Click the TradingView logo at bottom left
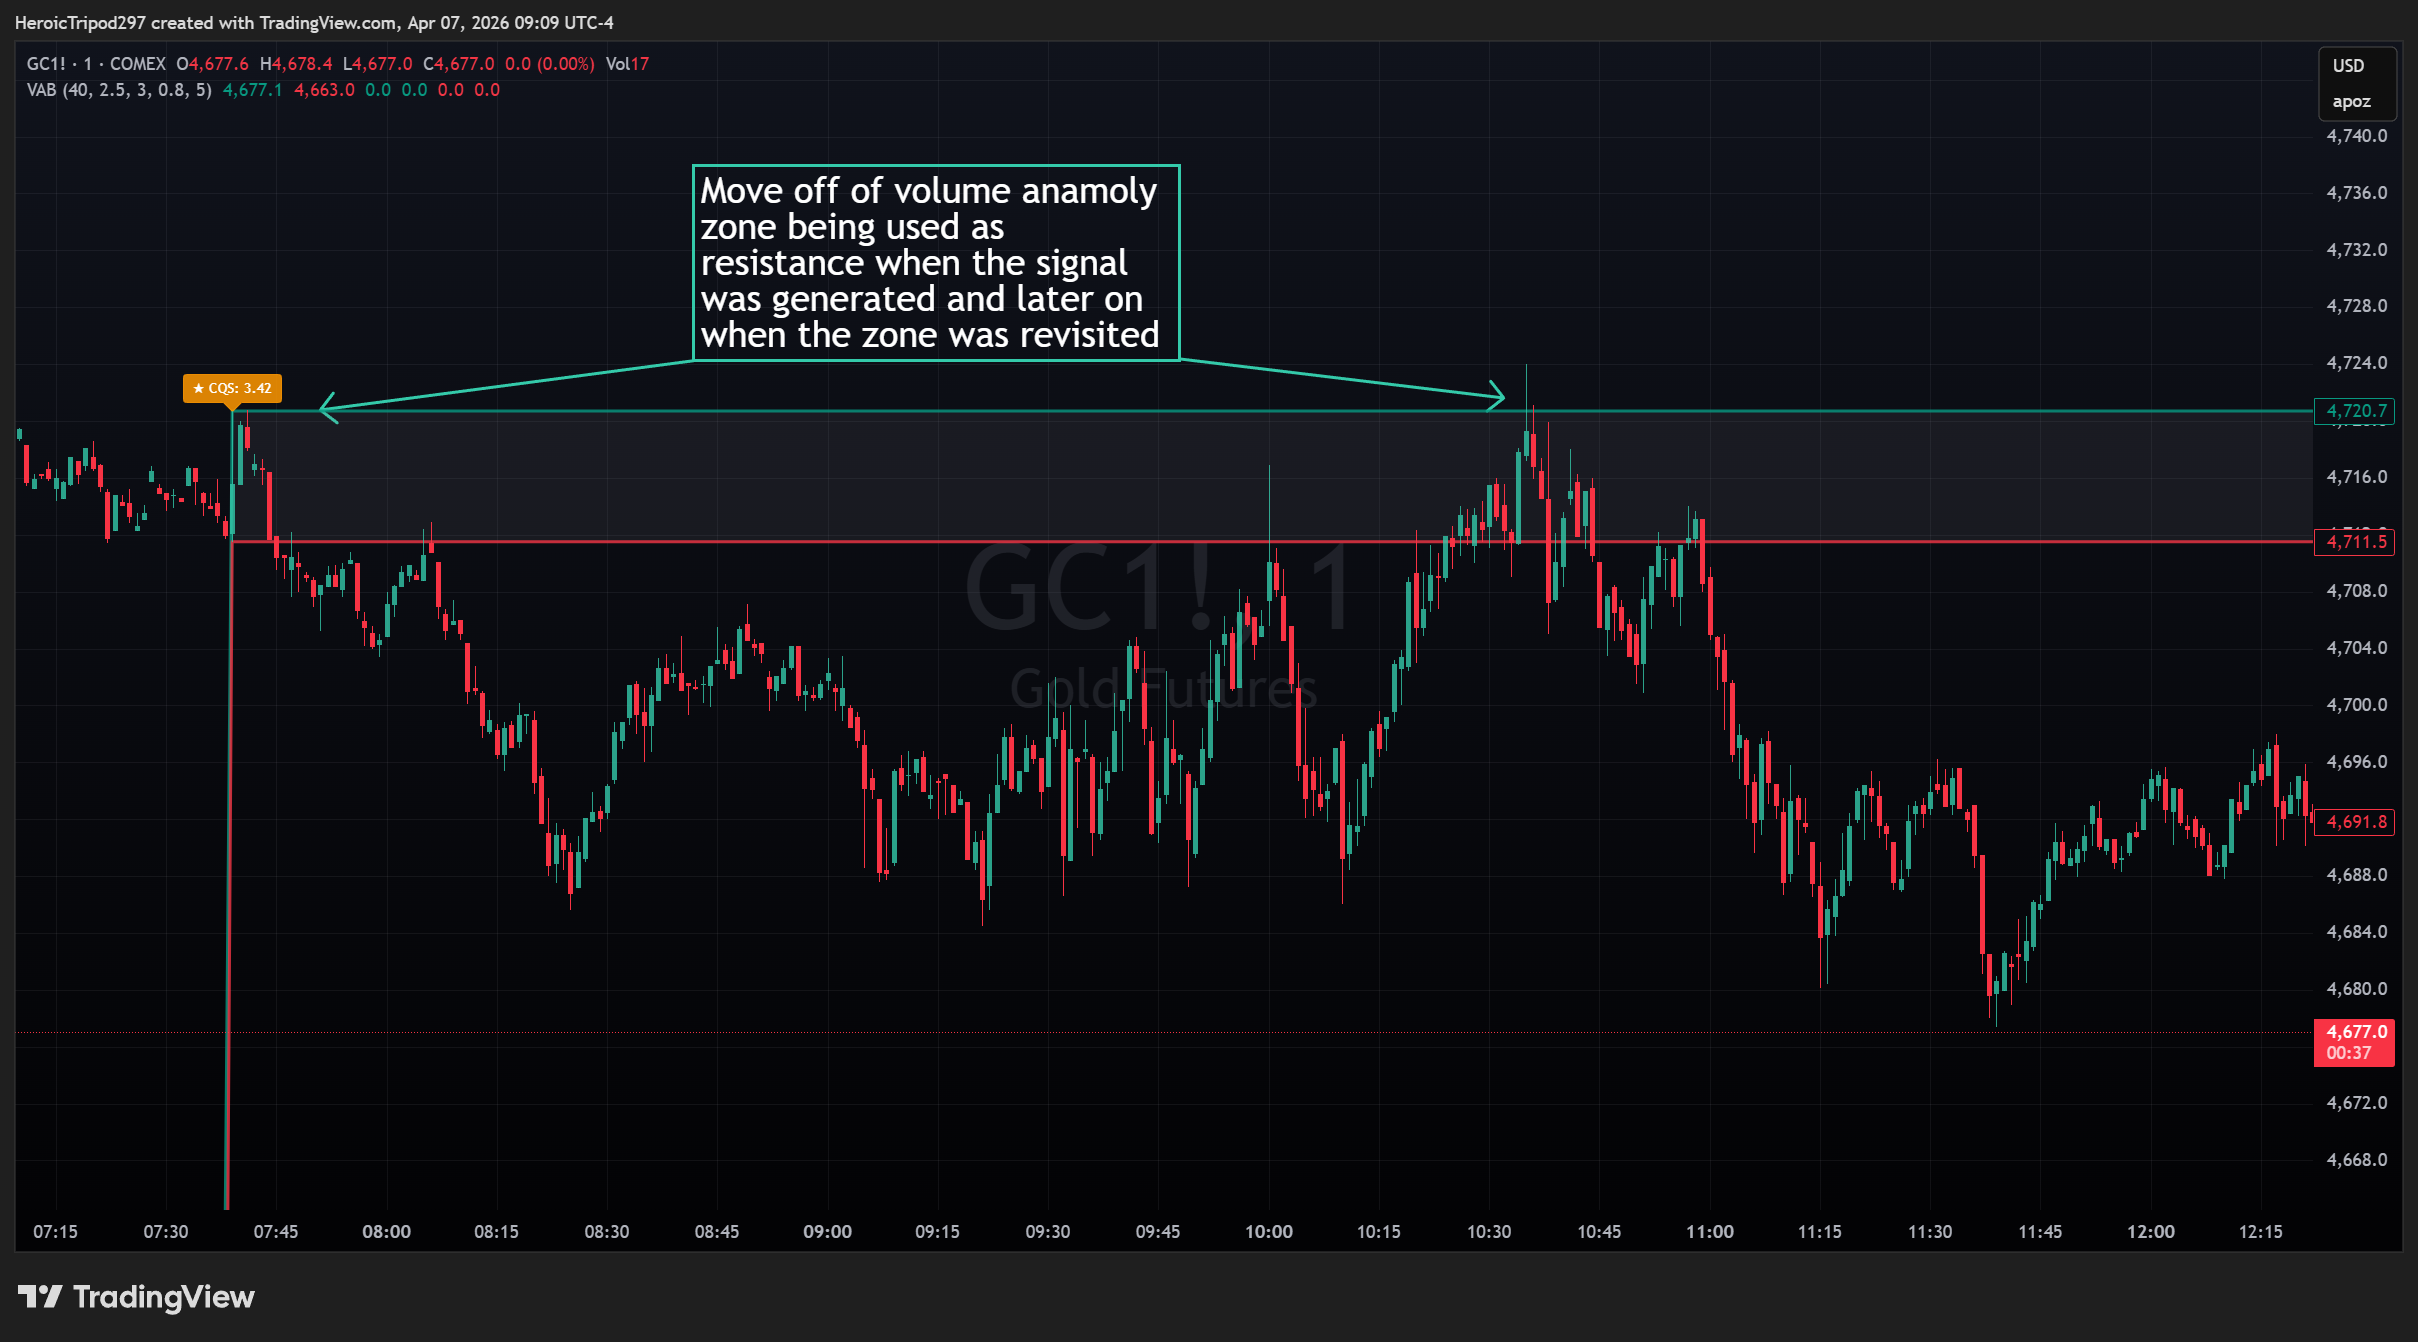 [x=136, y=1297]
